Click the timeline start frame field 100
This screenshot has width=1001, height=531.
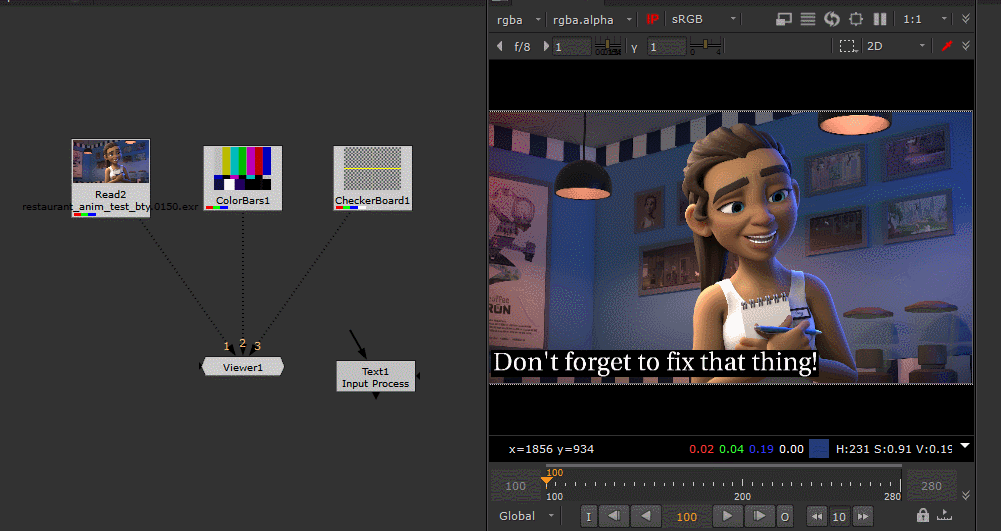click(515, 486)
